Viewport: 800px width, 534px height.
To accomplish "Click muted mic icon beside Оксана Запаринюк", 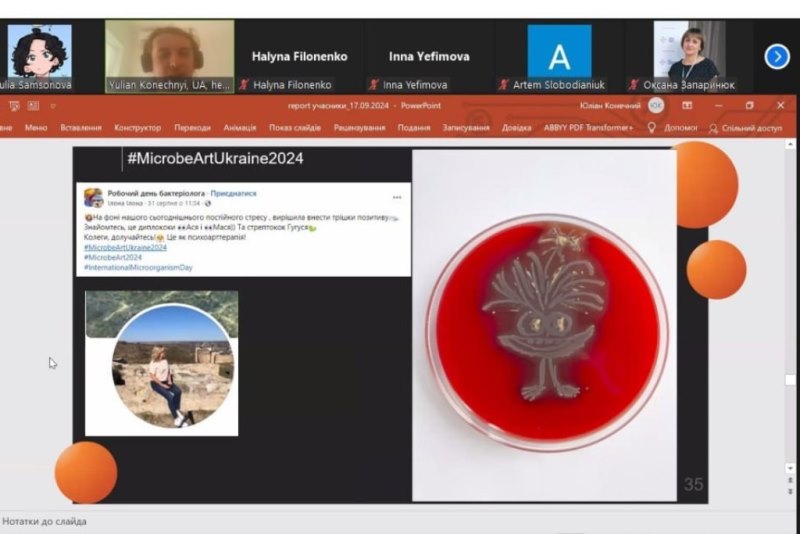I will pyautogui.click(x=634, y=85).
